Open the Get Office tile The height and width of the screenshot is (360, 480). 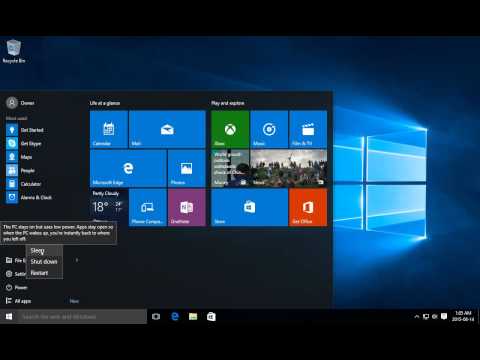[308, 207]
